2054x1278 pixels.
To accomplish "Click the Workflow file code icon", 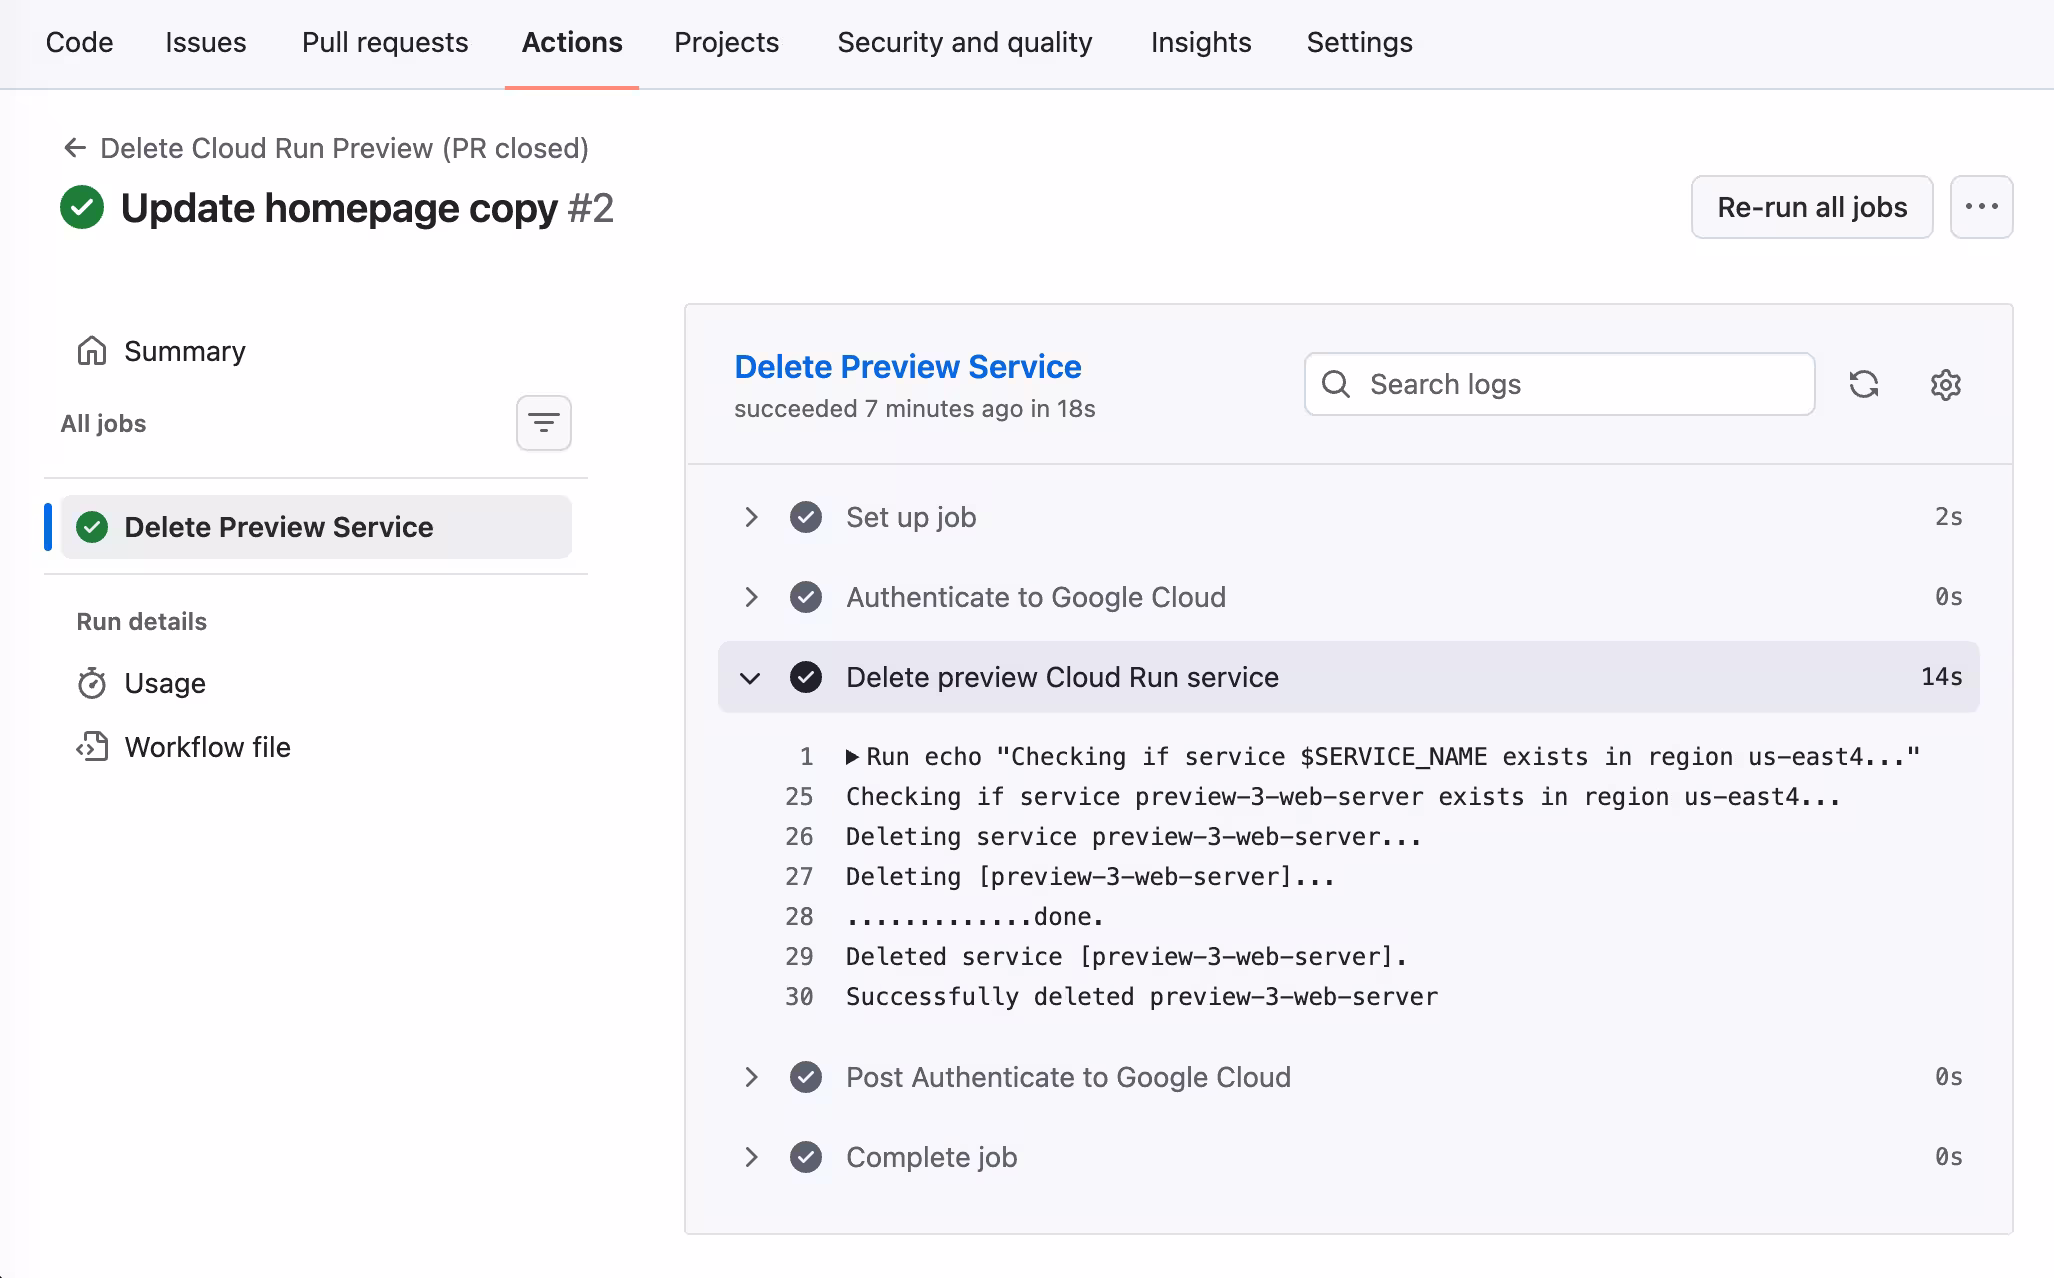I will tap(92, 747).
